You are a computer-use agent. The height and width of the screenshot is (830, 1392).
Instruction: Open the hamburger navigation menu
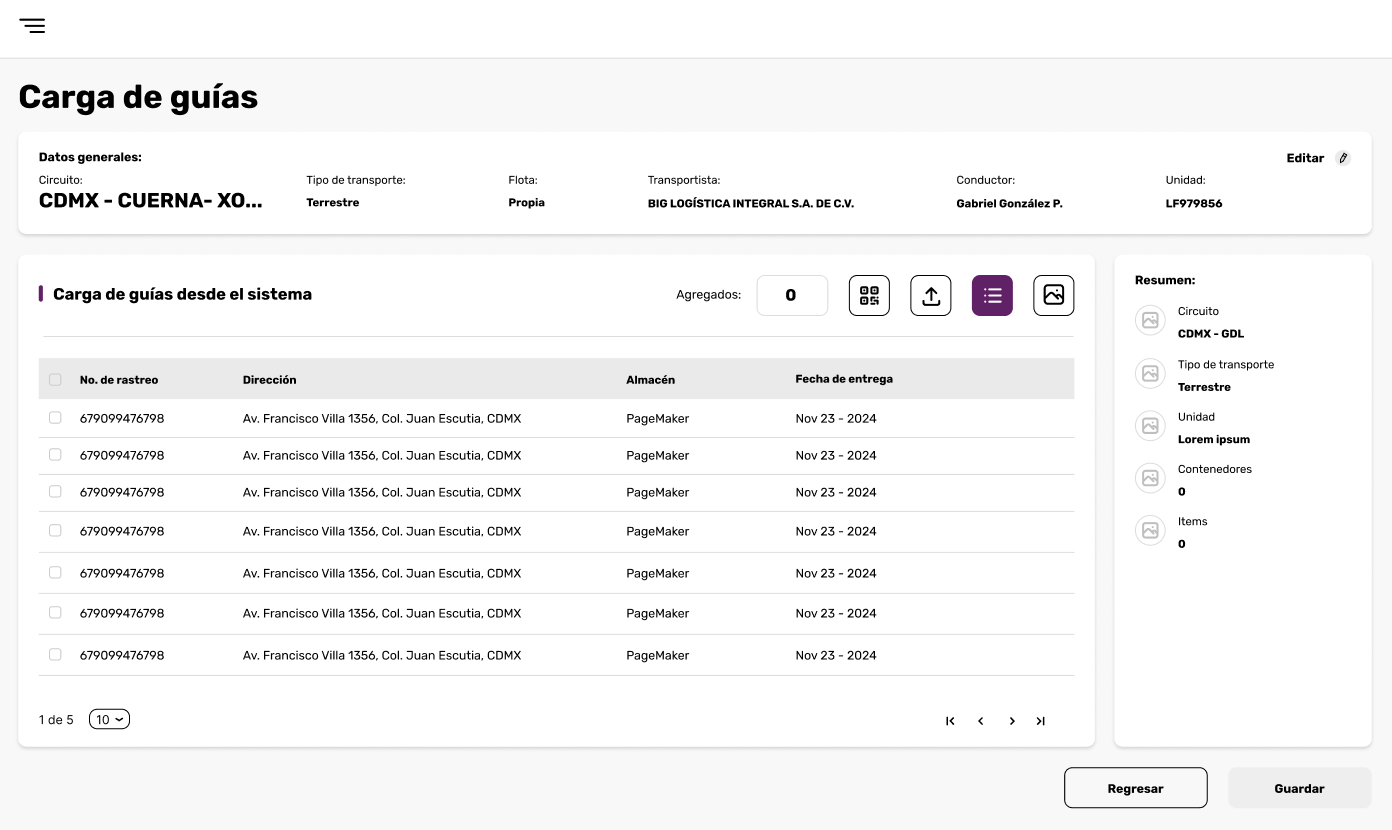pyautogui.click(x=32, y=26)
